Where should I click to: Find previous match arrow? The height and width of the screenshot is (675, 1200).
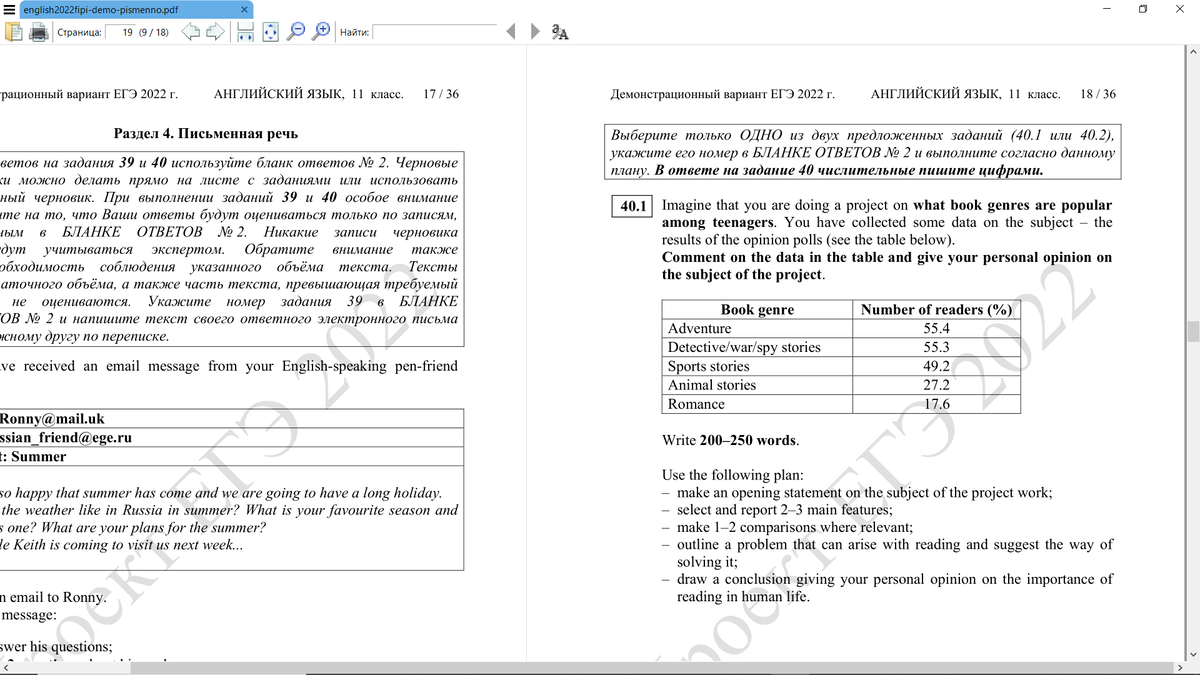512,32
